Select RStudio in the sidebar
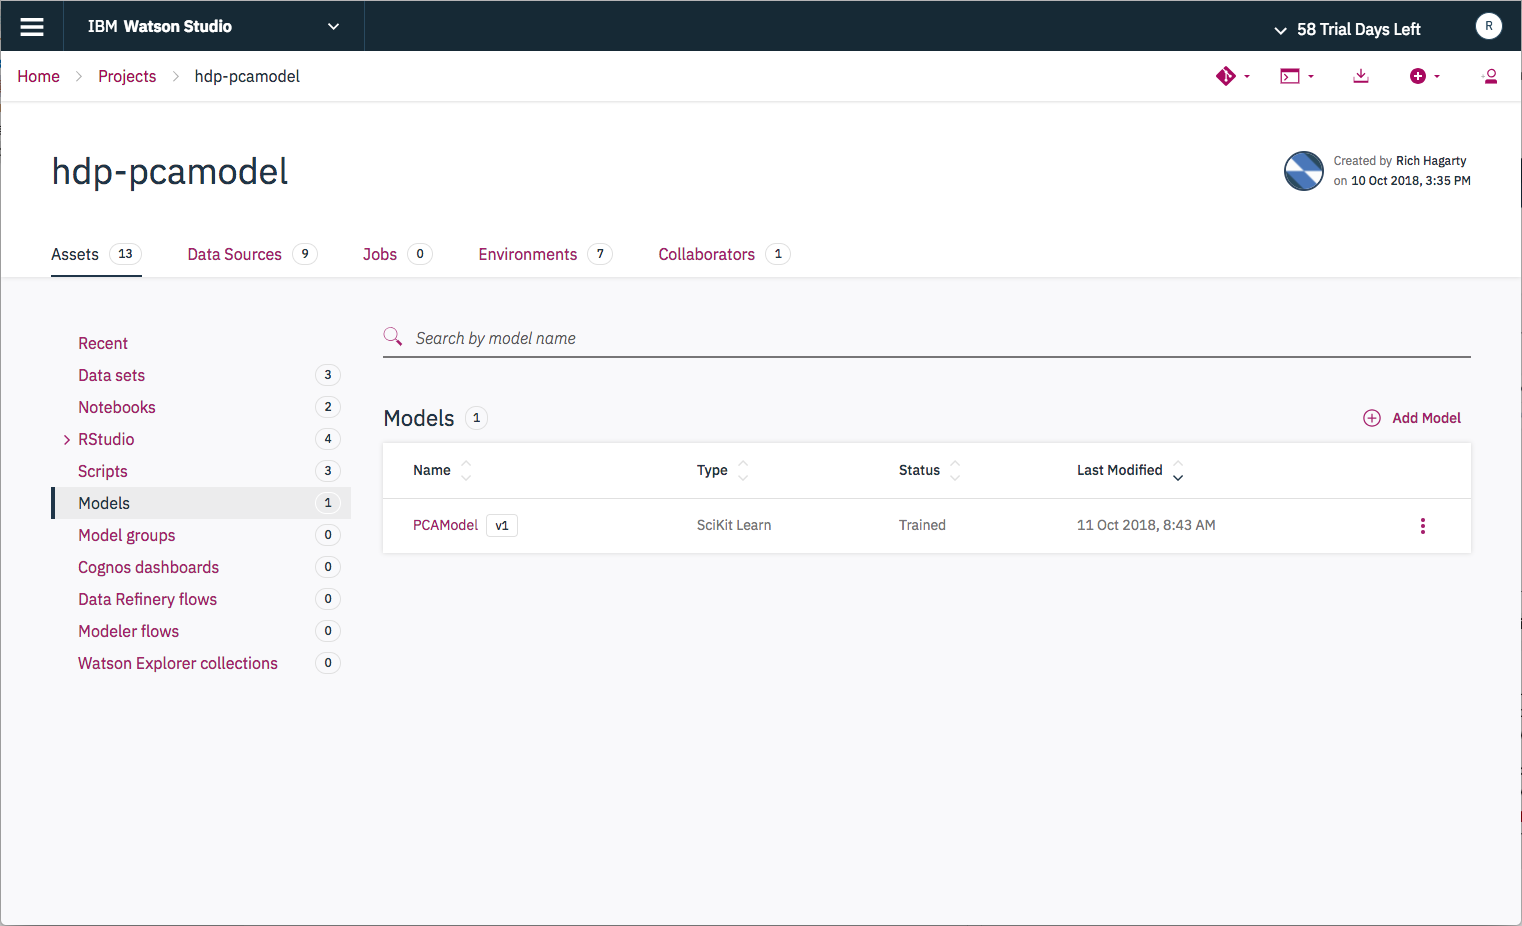 106,439
